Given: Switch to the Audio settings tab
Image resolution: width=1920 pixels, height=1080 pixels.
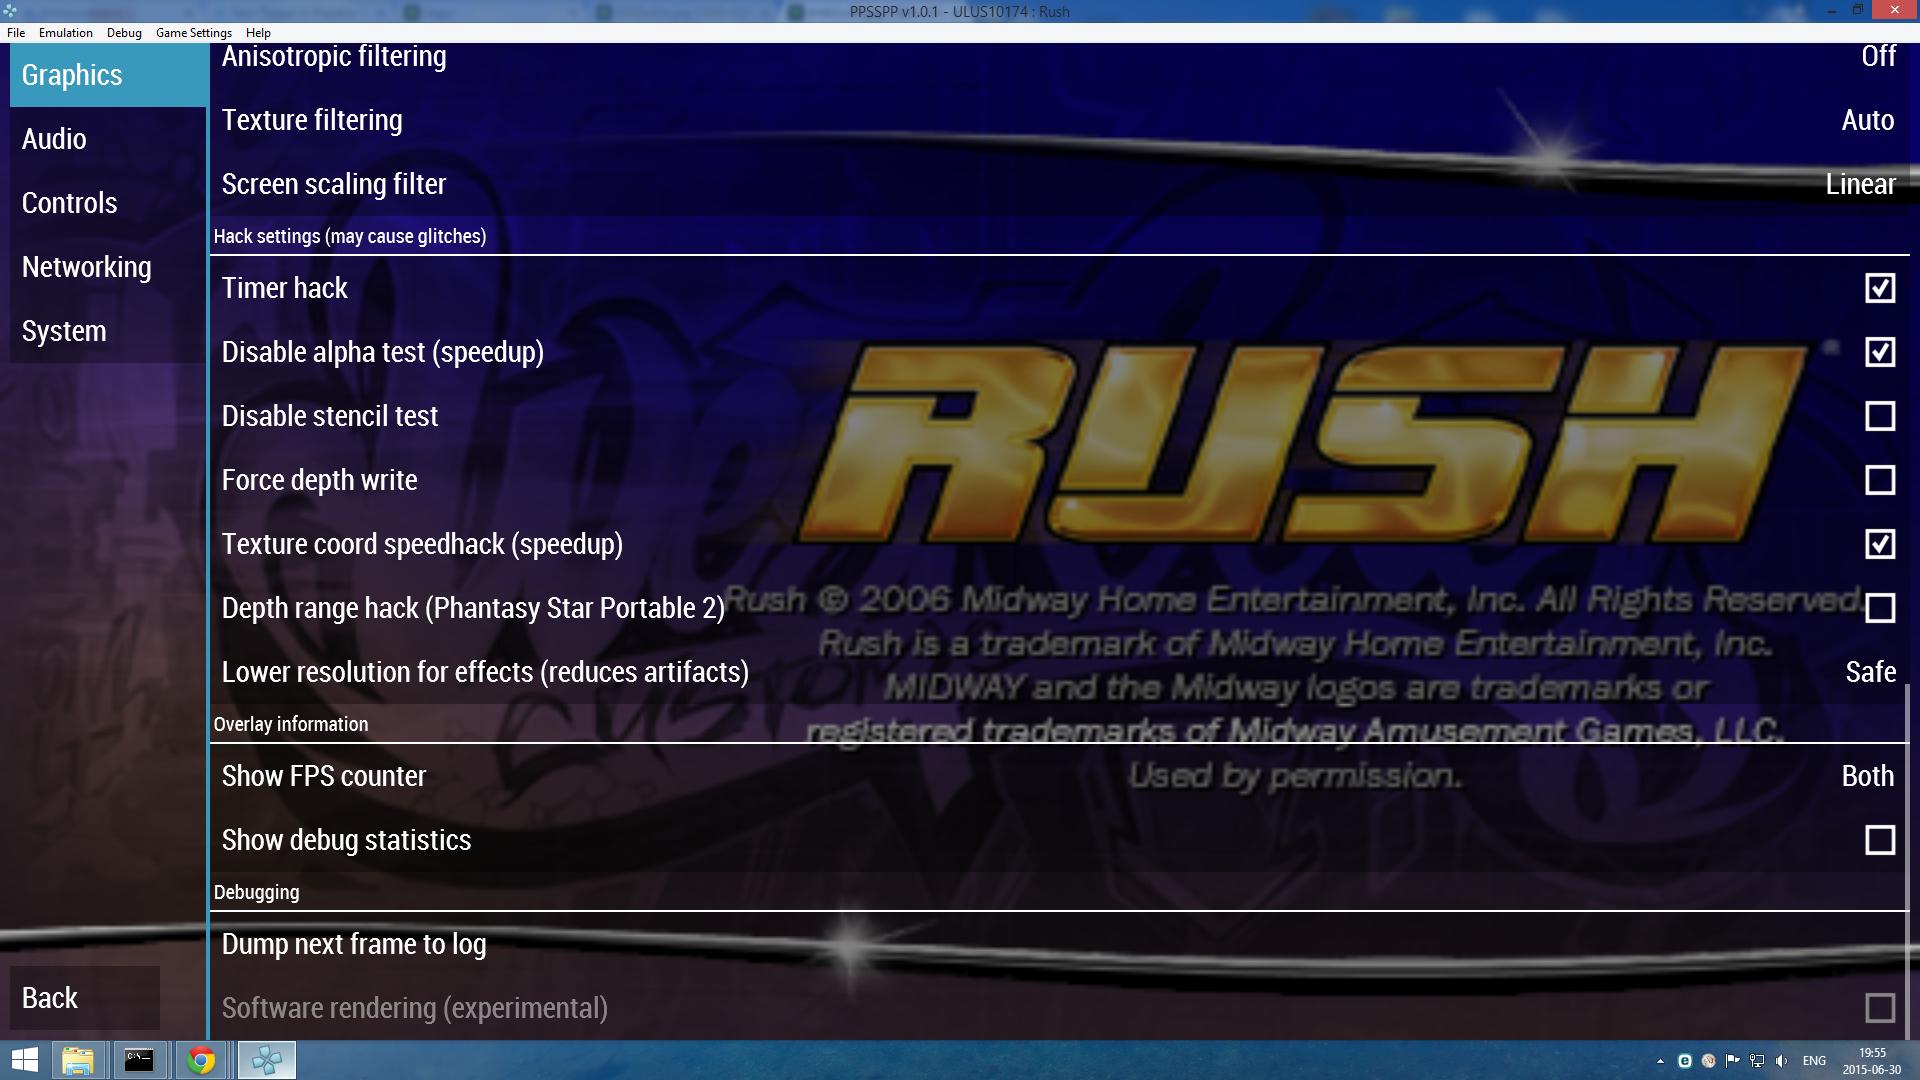Looking at the screenshot, I should click(x=54, y=139).
